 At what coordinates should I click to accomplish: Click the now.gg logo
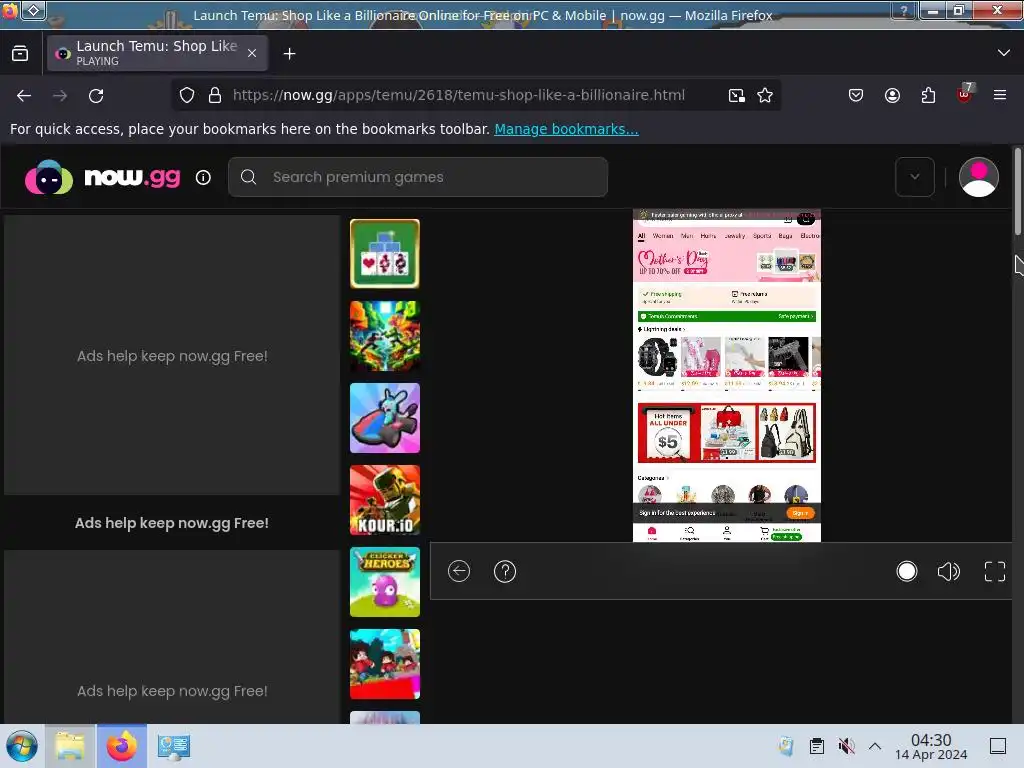[x=103, y=177]
